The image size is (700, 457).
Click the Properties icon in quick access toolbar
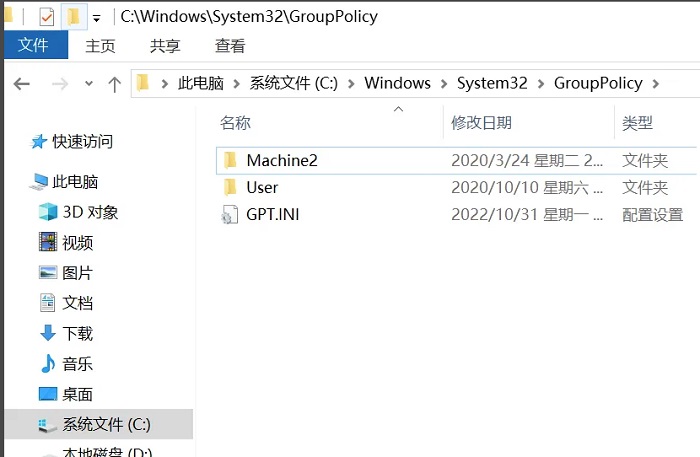(46, 17)
